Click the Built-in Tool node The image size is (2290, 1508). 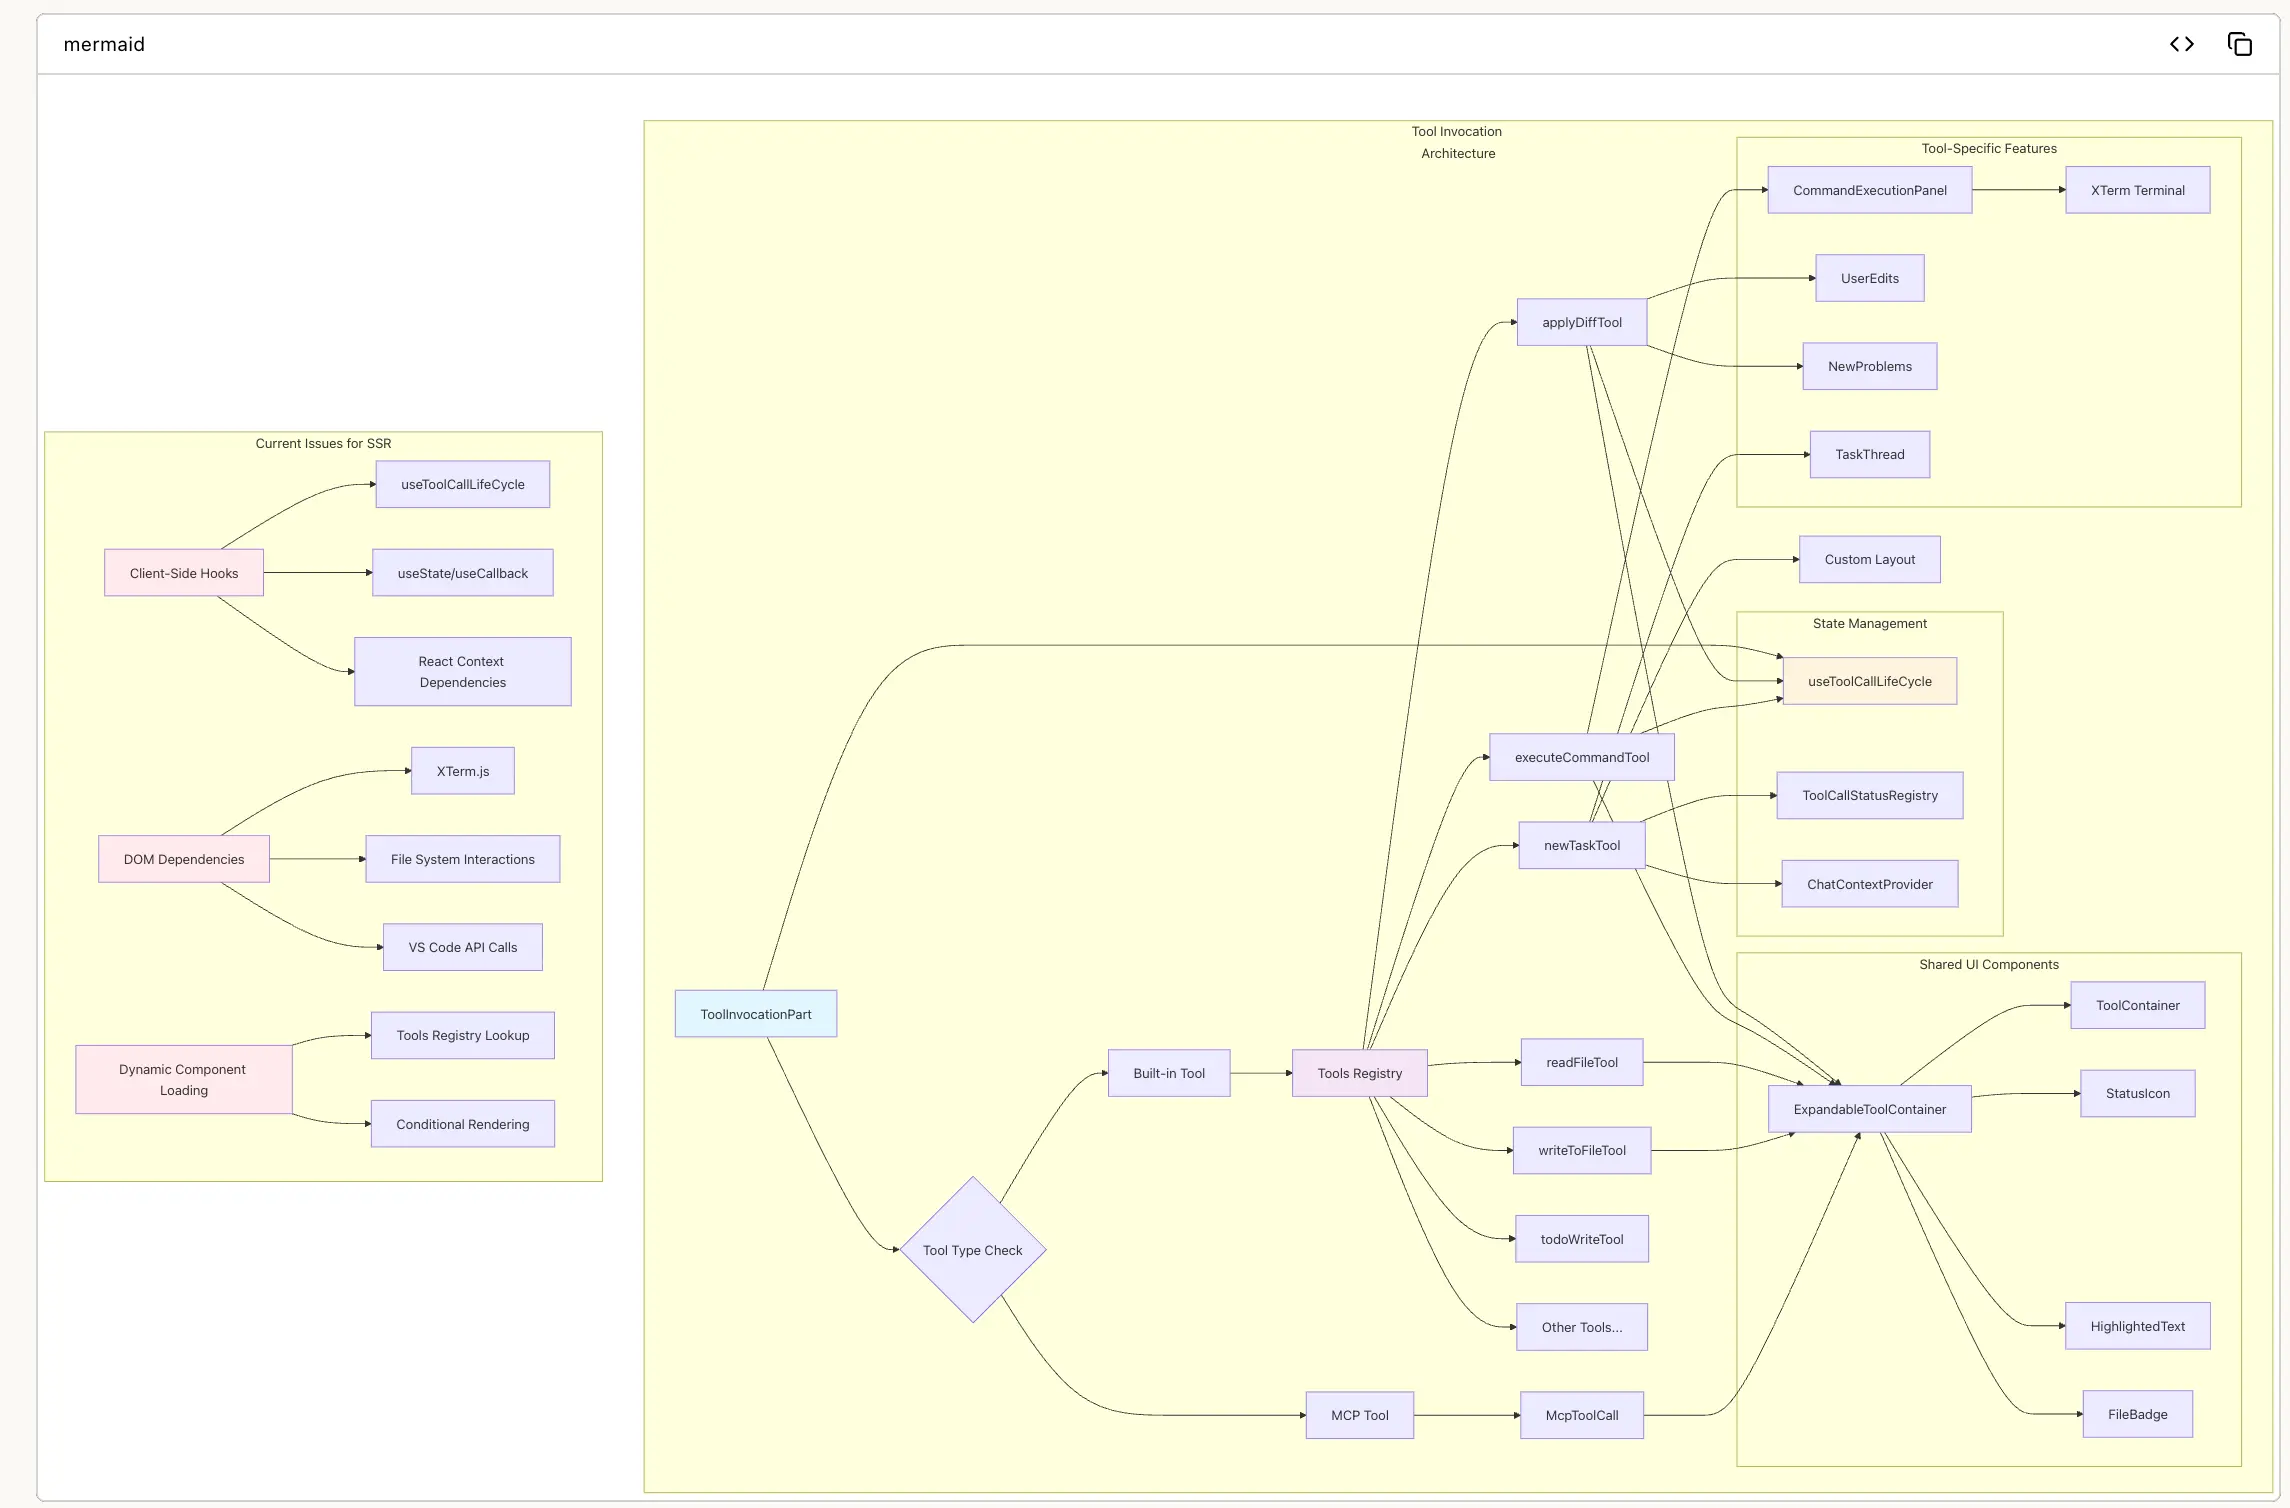pos(1168,1073)
